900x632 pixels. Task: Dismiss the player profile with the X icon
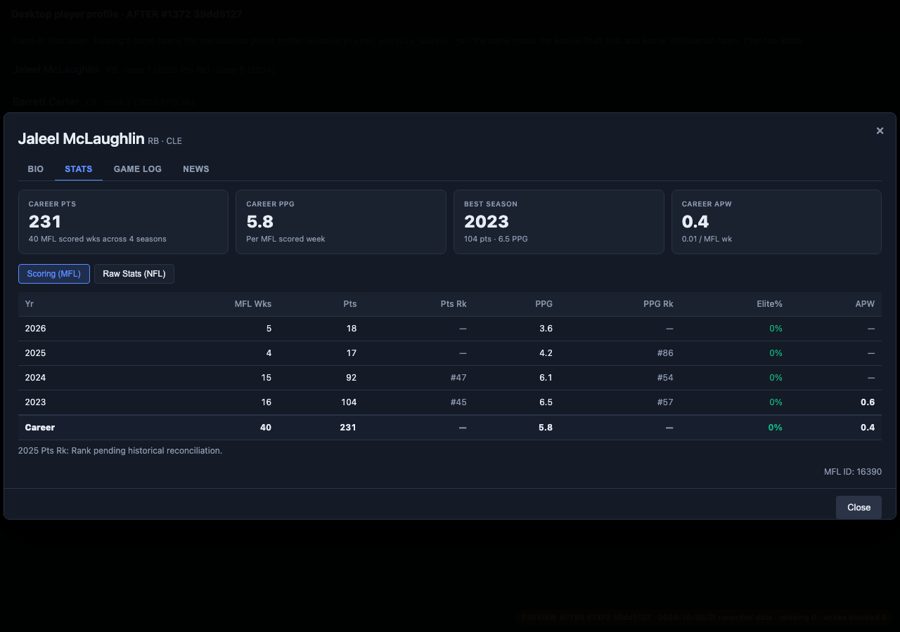(x=879, y=131)
